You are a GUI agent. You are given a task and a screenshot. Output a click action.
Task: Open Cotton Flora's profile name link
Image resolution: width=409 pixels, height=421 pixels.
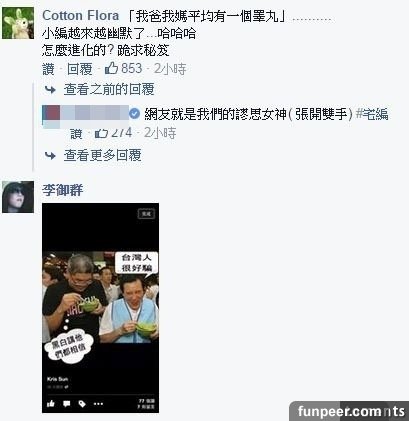tap(80, 16)
